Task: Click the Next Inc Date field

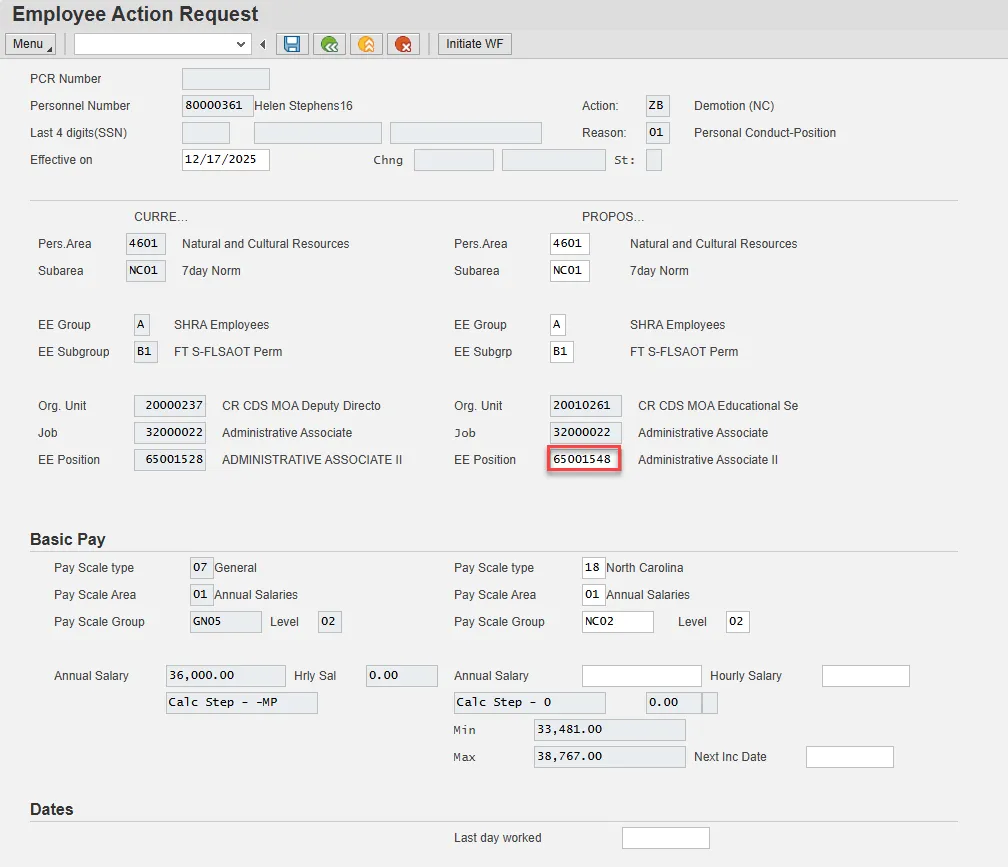Action: (x=849, y=757)
